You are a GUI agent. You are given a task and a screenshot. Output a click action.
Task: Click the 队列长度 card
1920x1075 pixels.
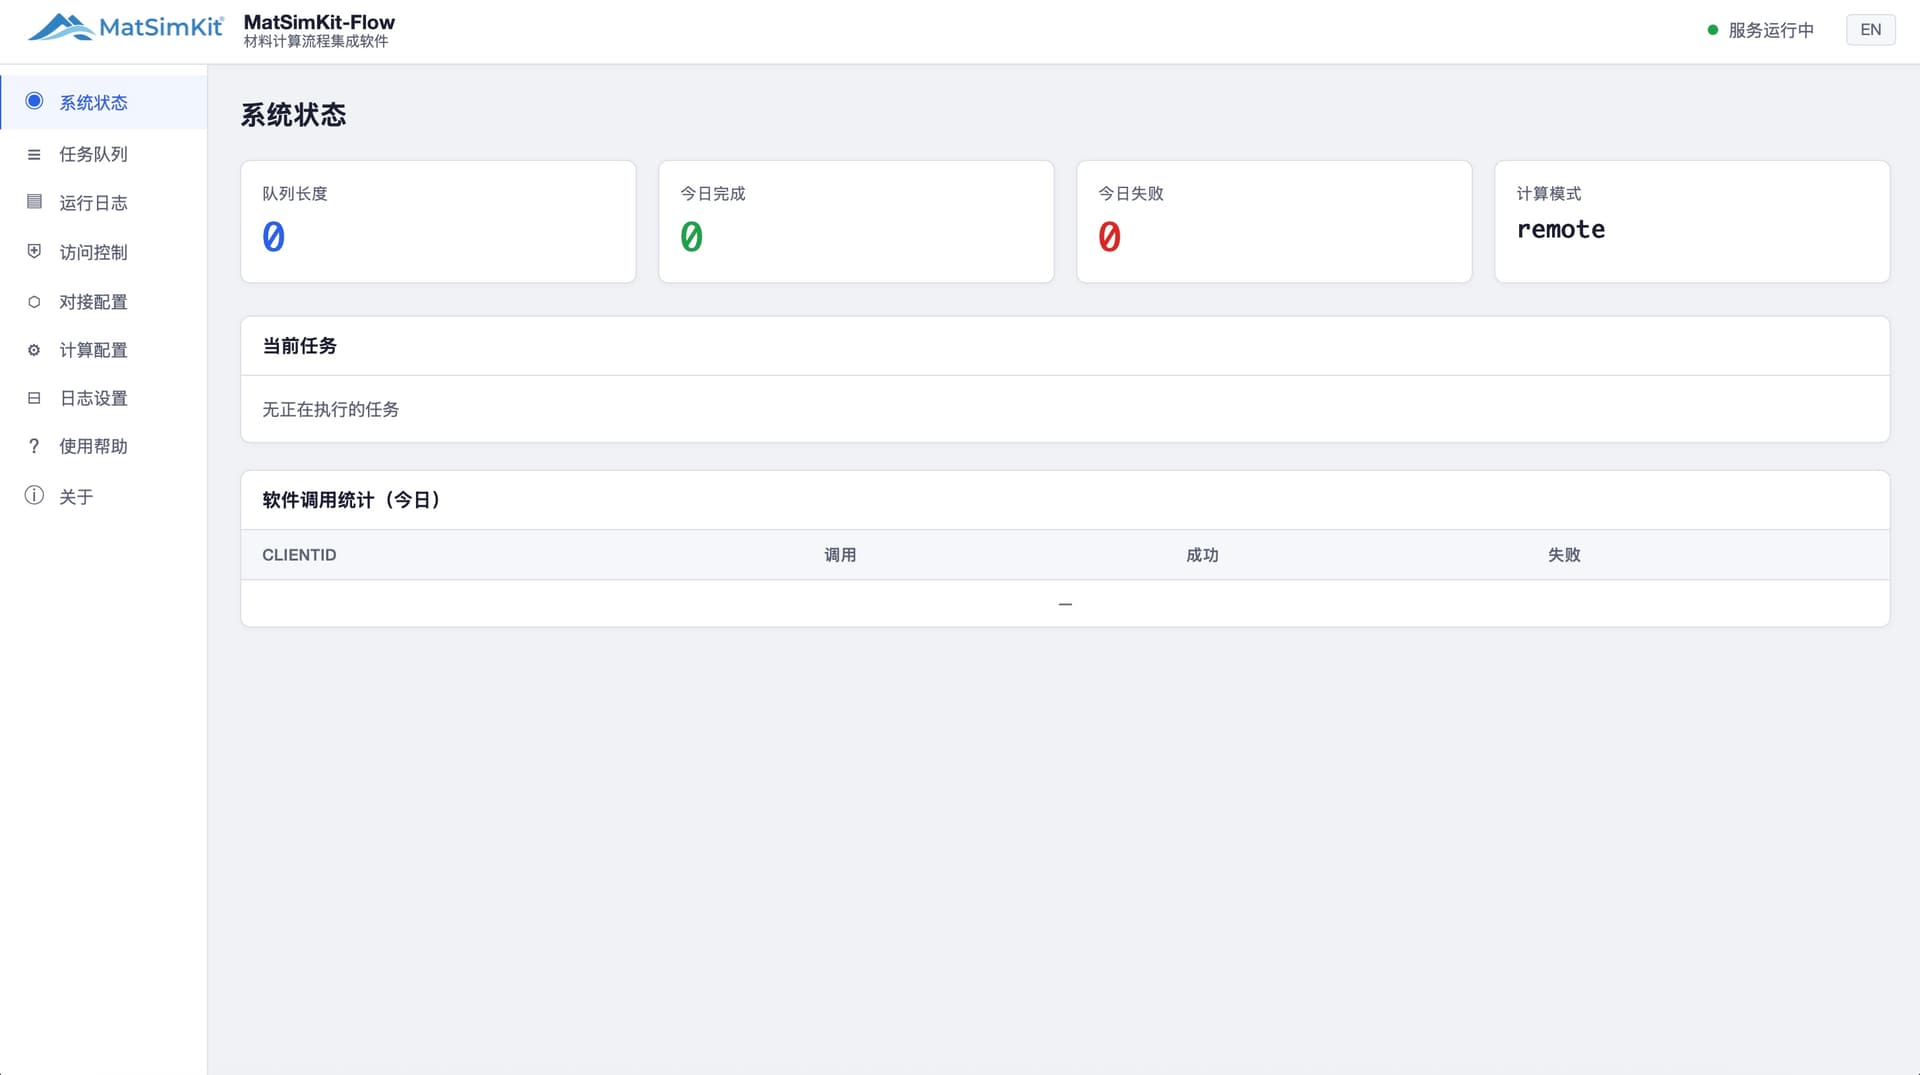point(438,221)
